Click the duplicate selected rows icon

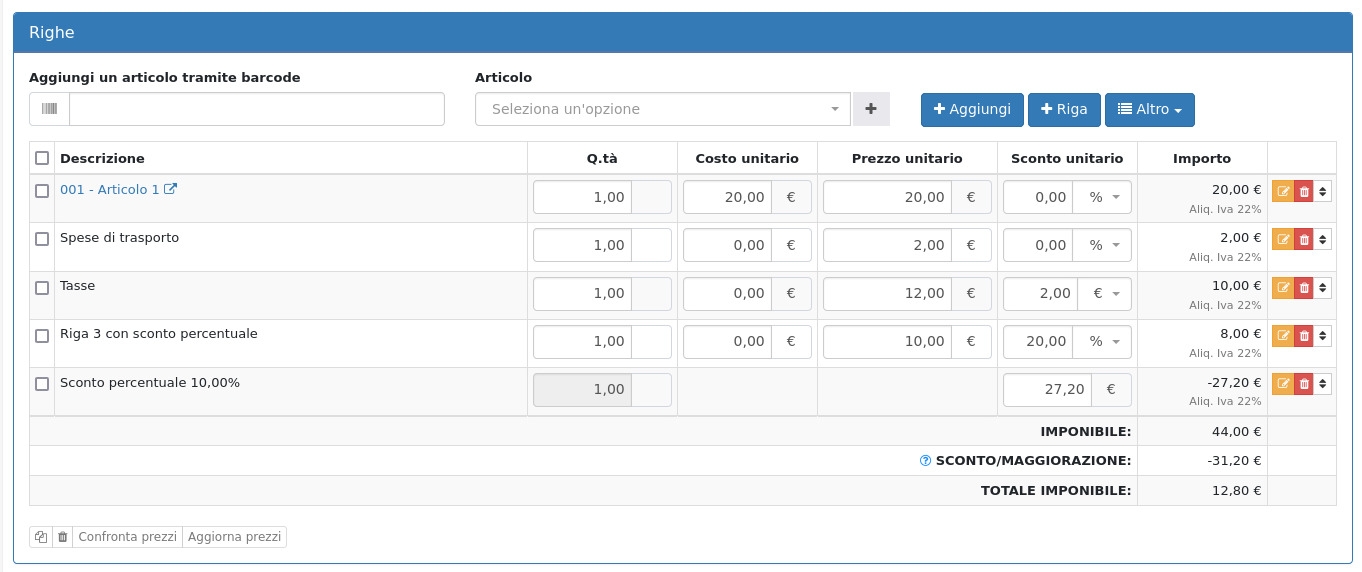[x=41, y=537]
